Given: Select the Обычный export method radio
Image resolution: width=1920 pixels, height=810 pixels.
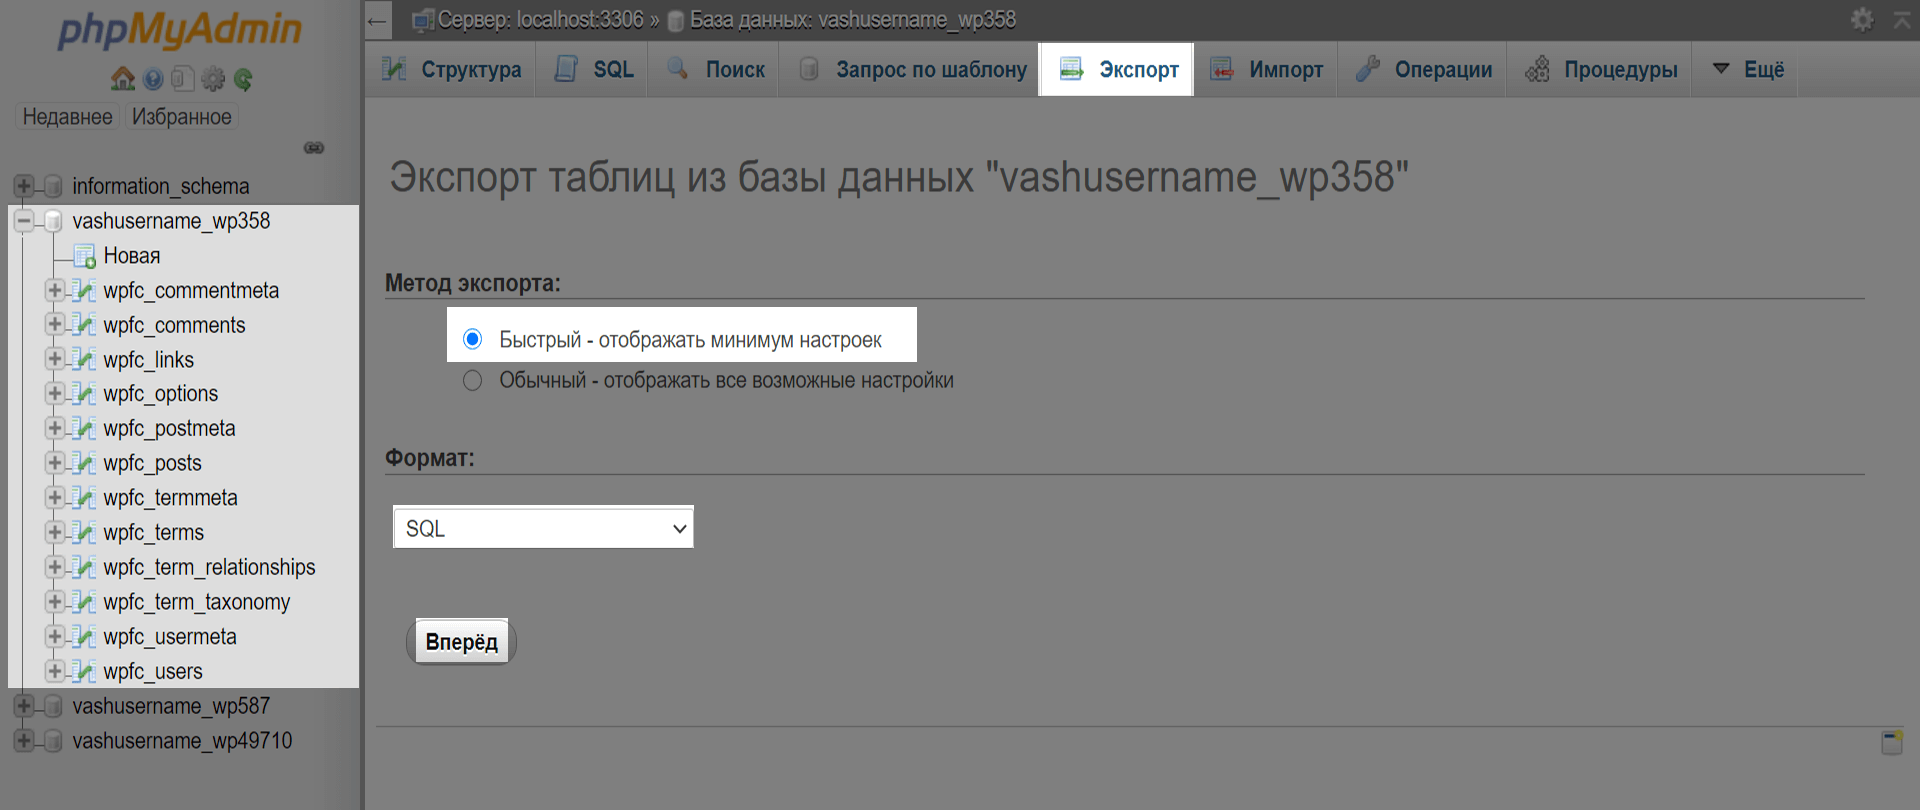Looking at the screenshot, I should point(473,380).
